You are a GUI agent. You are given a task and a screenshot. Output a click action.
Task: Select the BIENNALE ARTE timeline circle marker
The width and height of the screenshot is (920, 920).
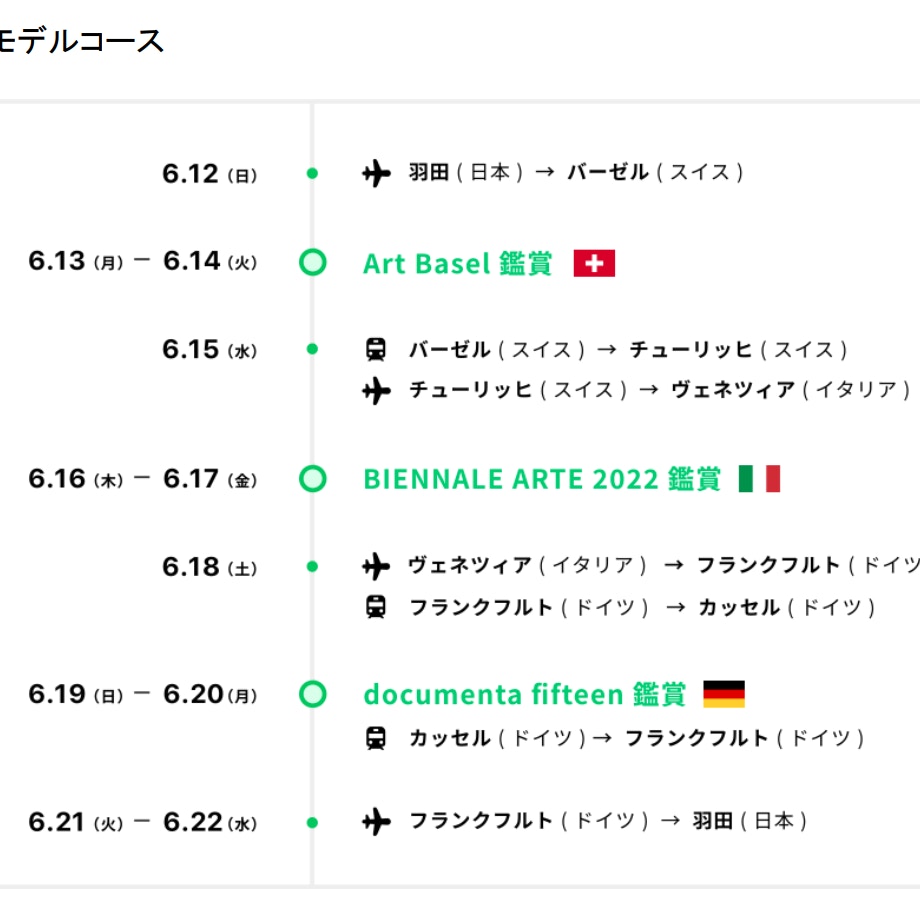tap(313, 479)
